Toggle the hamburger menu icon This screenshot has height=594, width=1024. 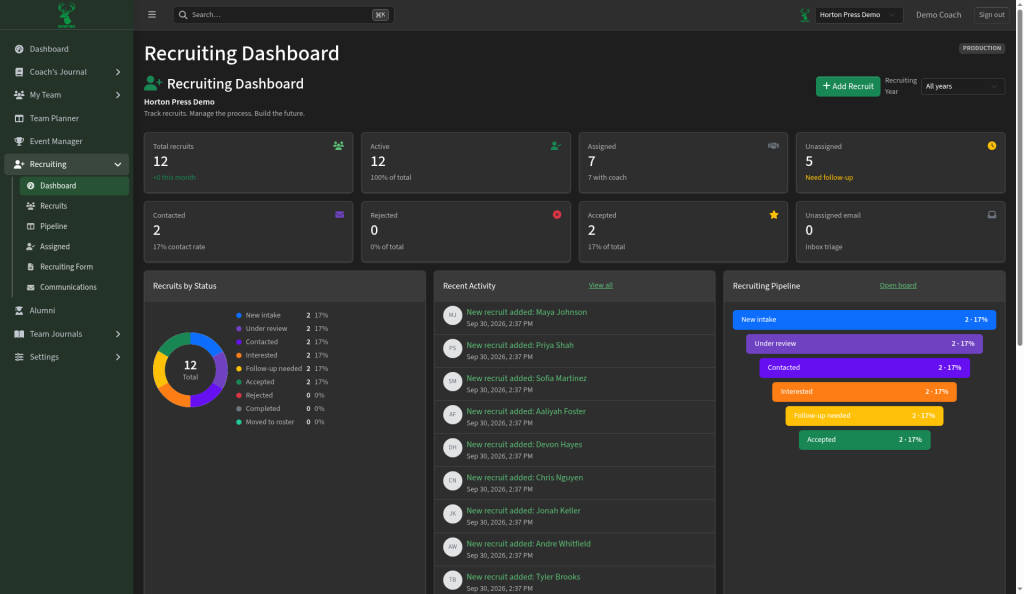click(x=152, y=14)
